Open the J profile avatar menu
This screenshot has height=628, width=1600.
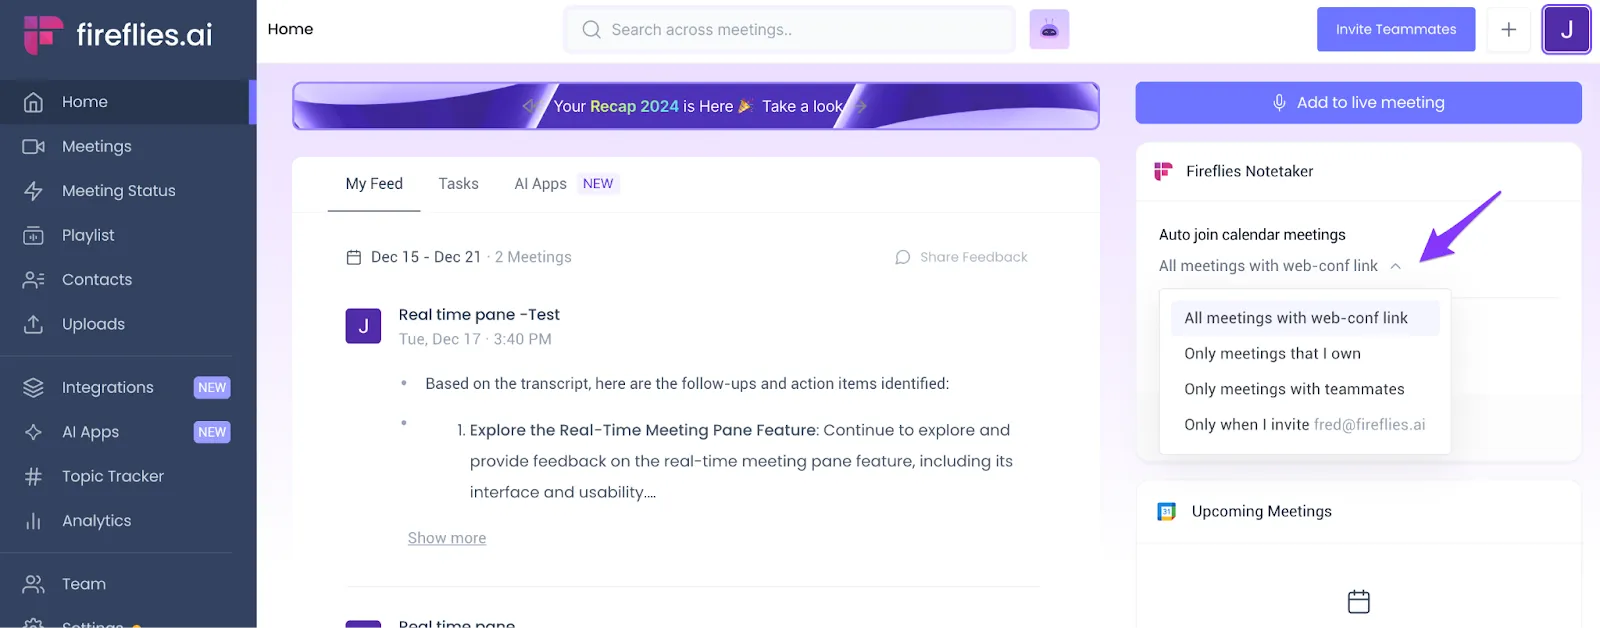[x=1566, y=29]
